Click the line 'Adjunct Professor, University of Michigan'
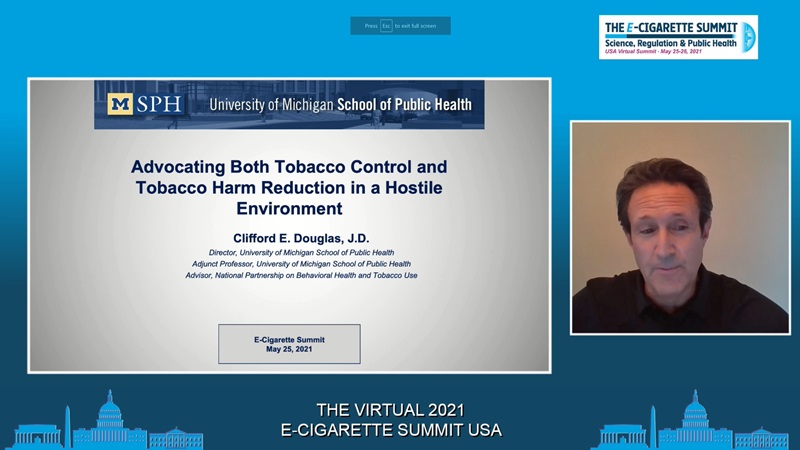Image resolution: width=800 pixels, height=450 pixels. pos(301,264)
